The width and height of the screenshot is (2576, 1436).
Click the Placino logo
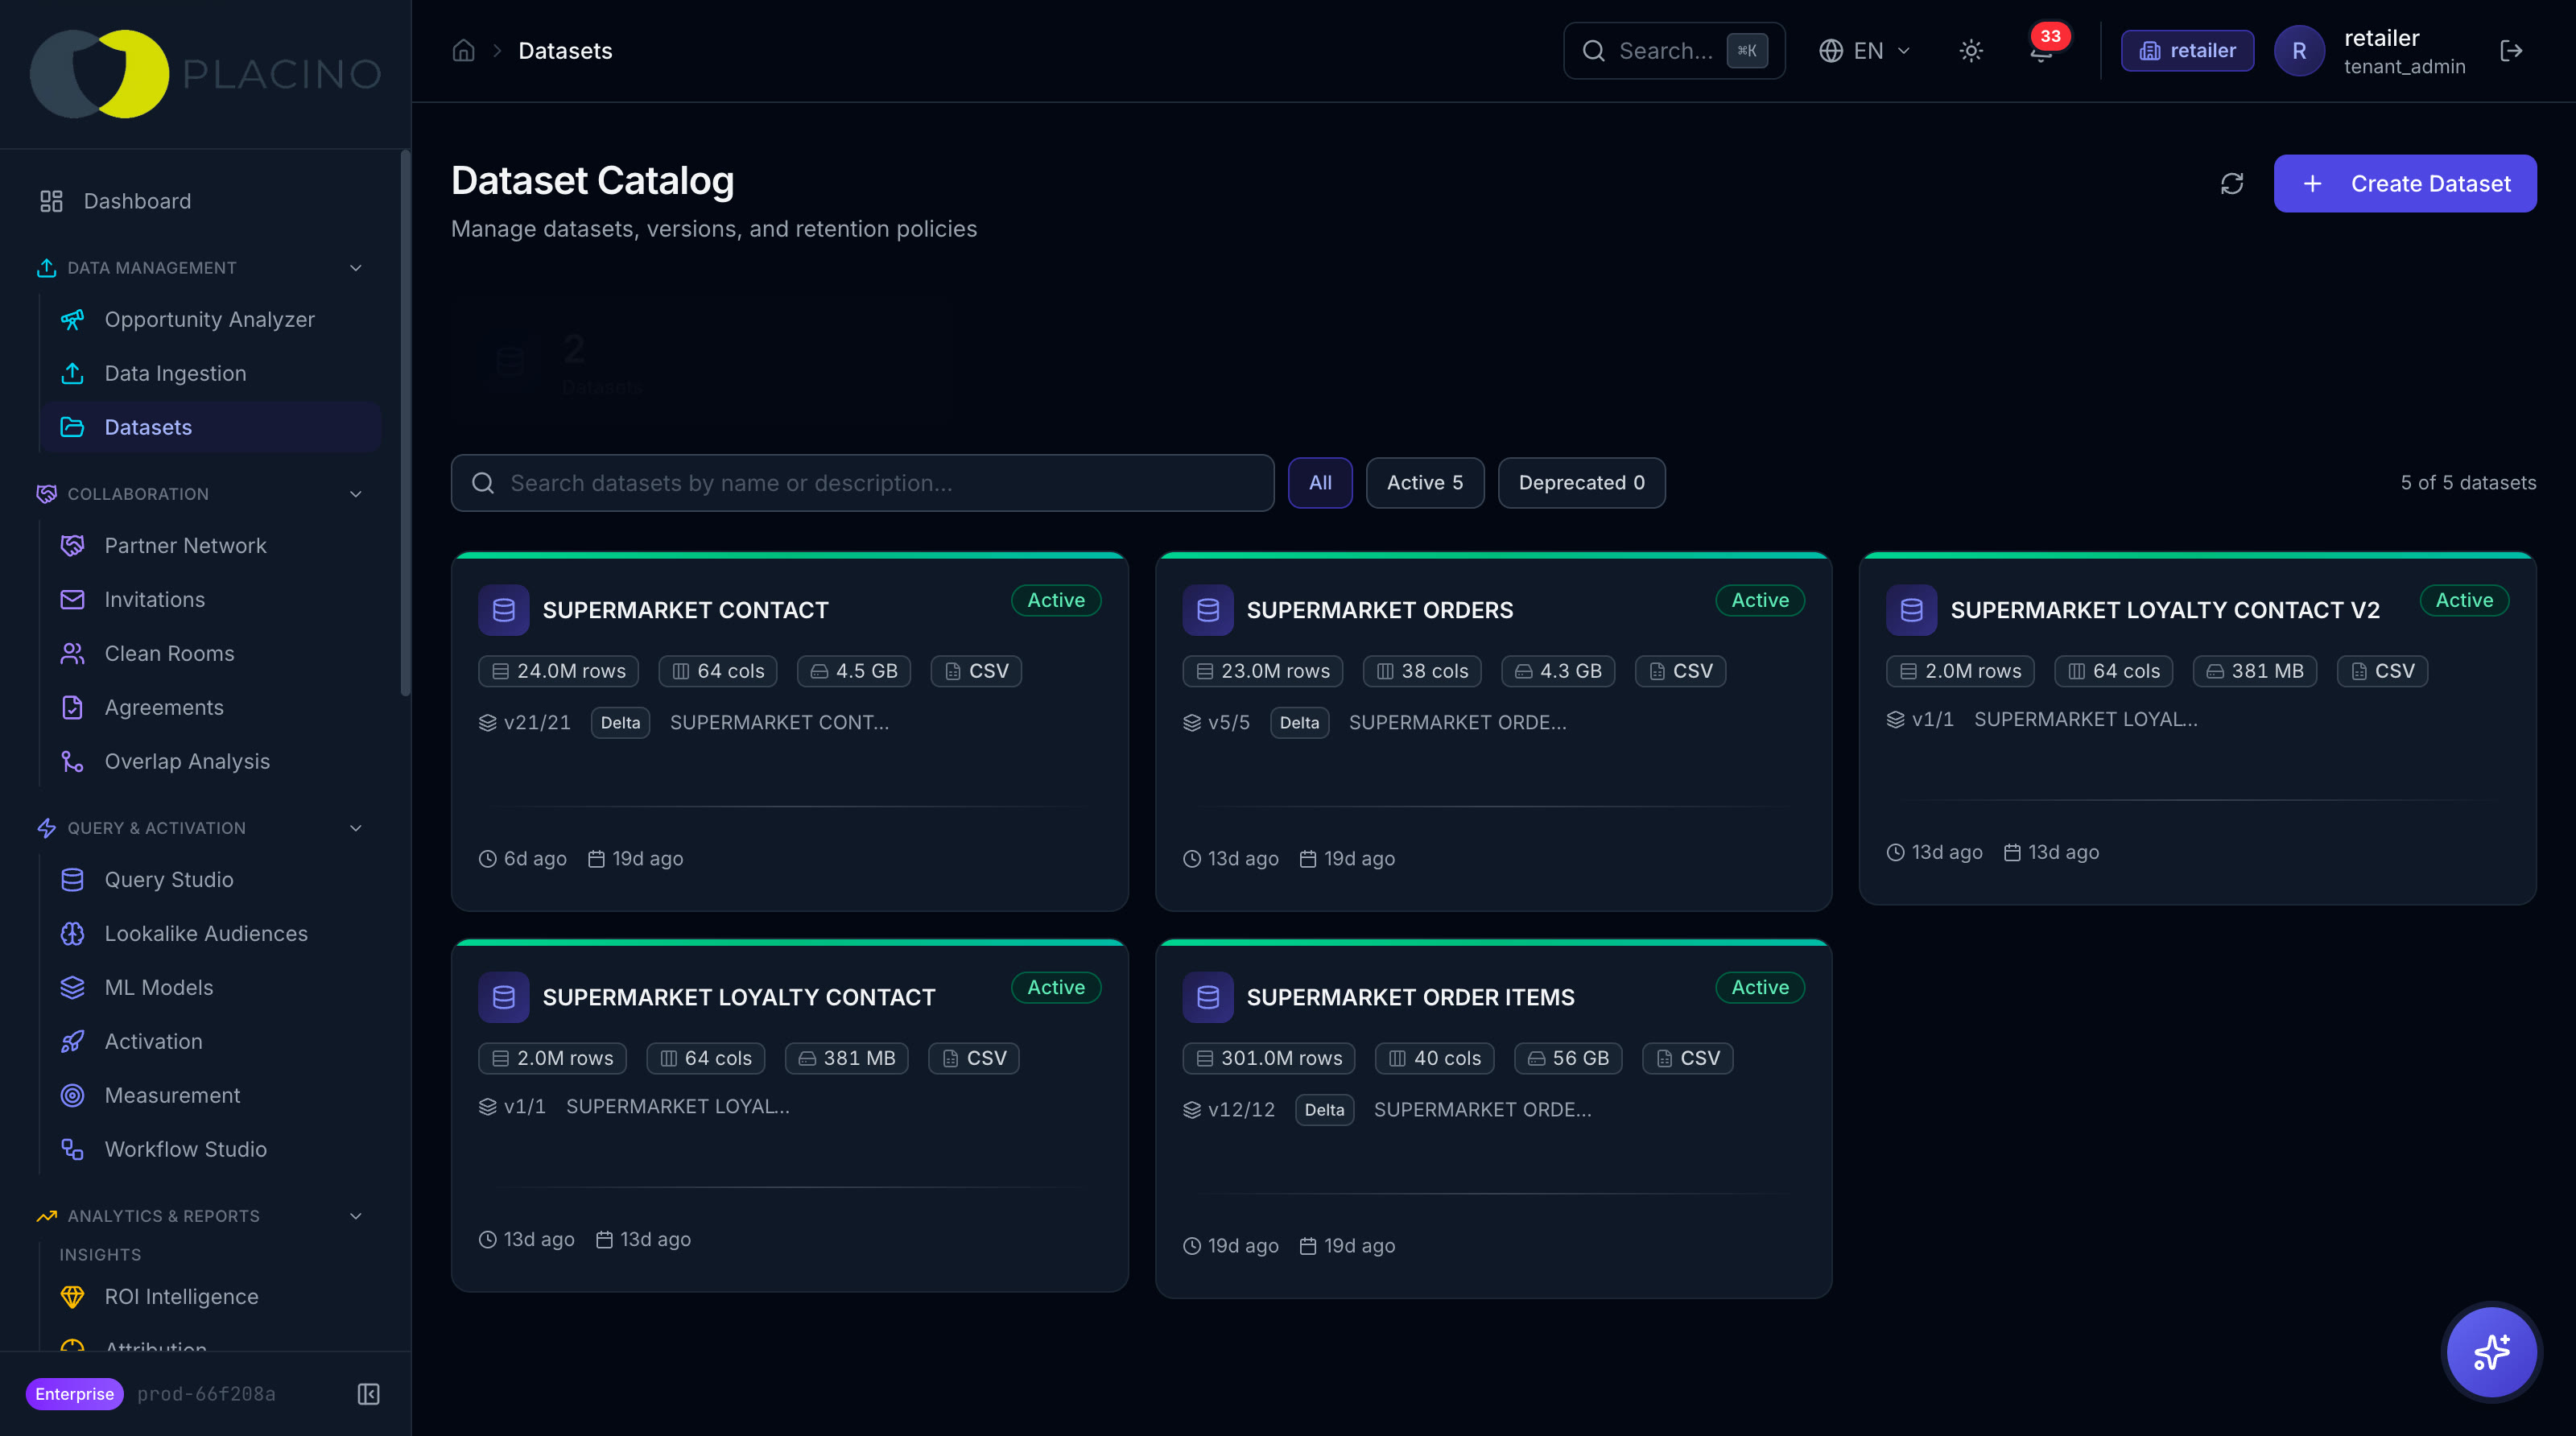pyautogui.click(x=205, y=74)
